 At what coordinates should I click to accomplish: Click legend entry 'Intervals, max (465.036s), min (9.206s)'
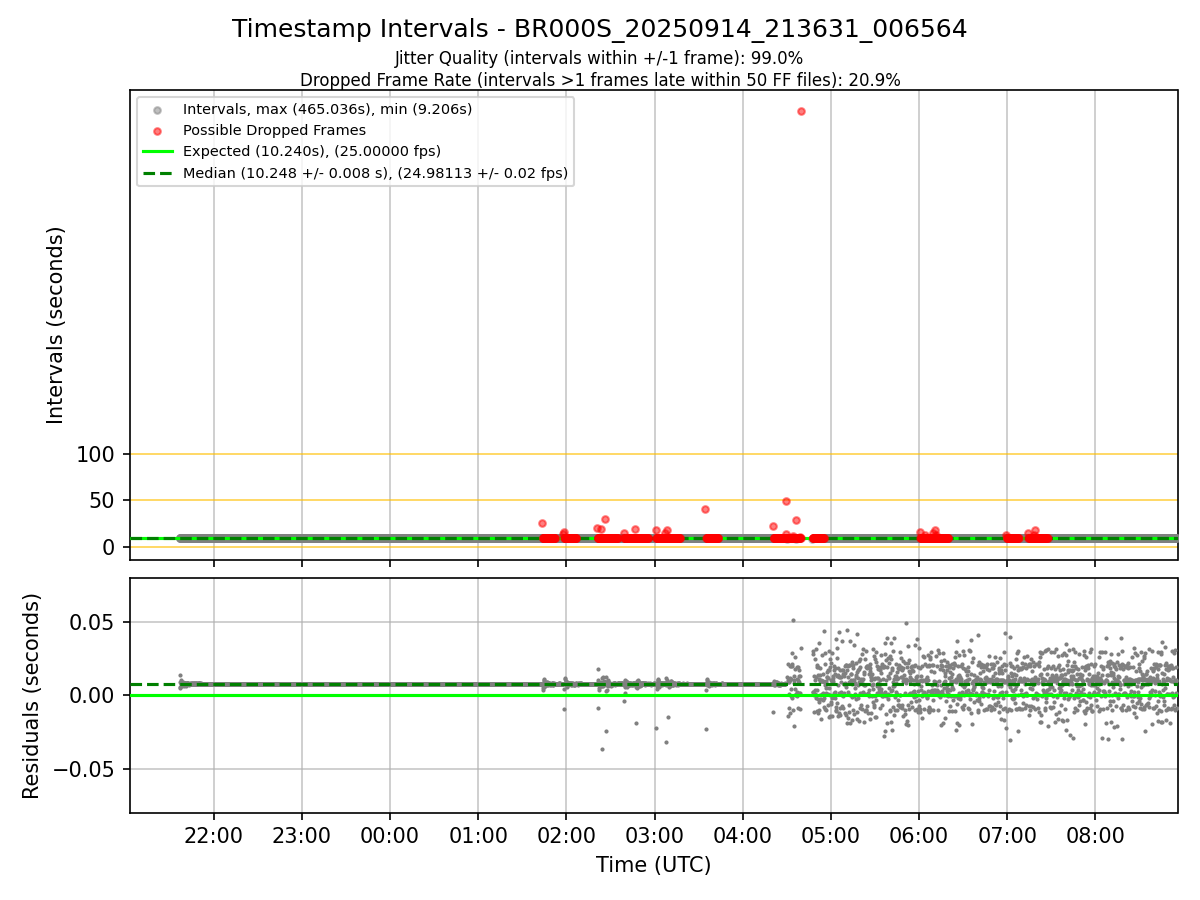[x=327, y=108]
